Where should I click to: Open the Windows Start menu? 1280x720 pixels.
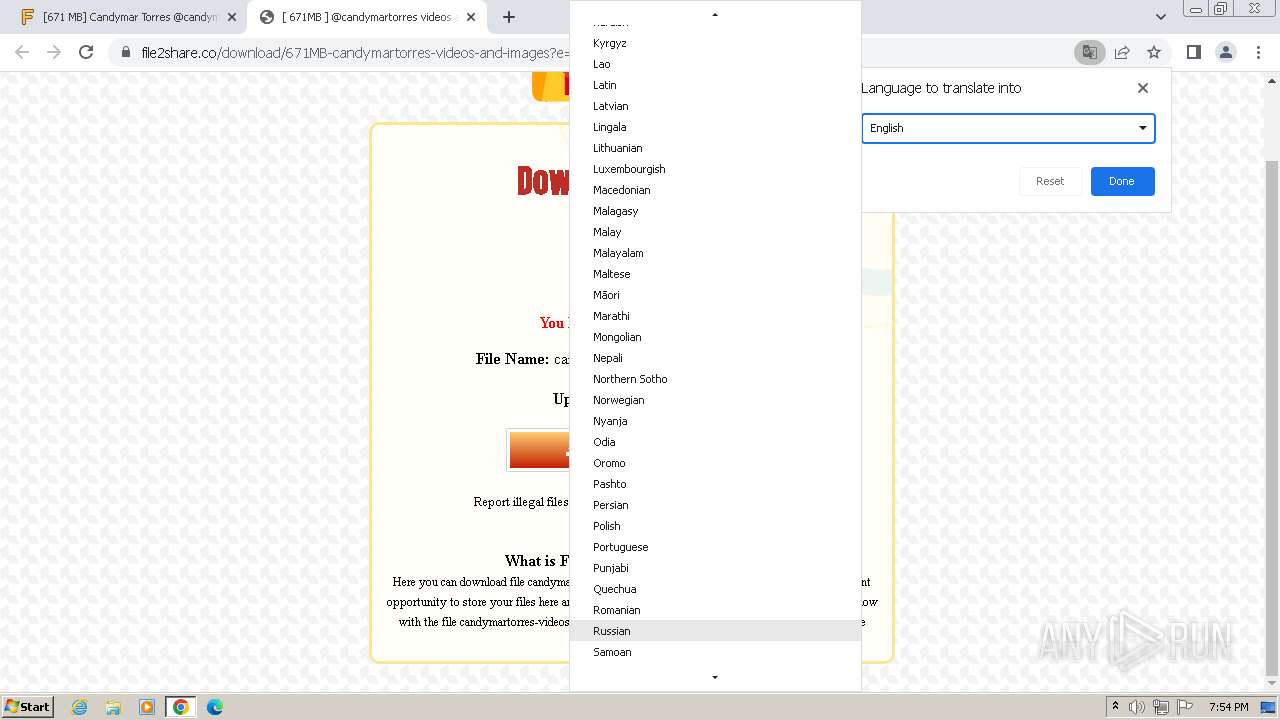(x=27, y=706)
